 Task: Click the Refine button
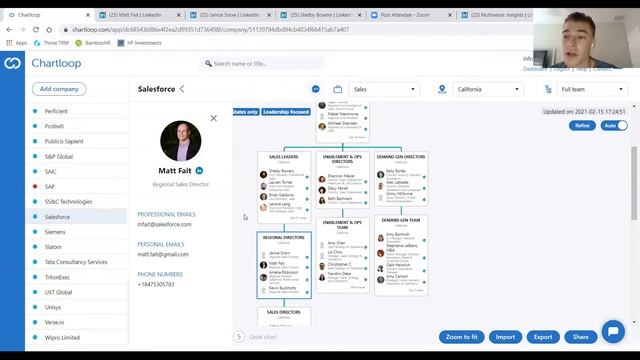tap(582, 125)
